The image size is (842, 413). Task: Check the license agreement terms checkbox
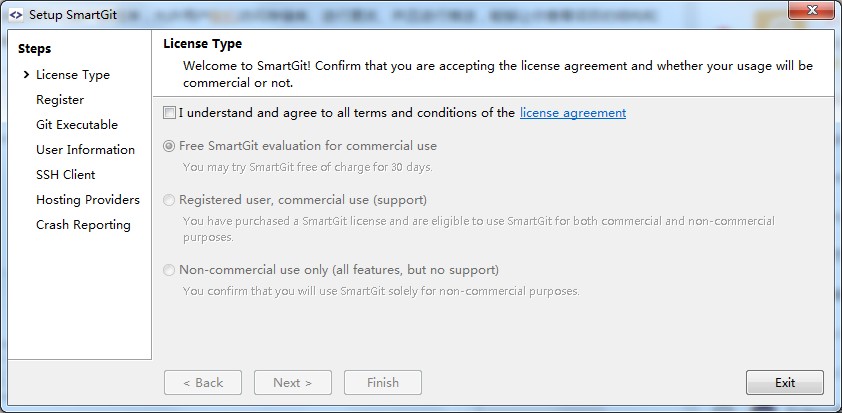[169, 113]
